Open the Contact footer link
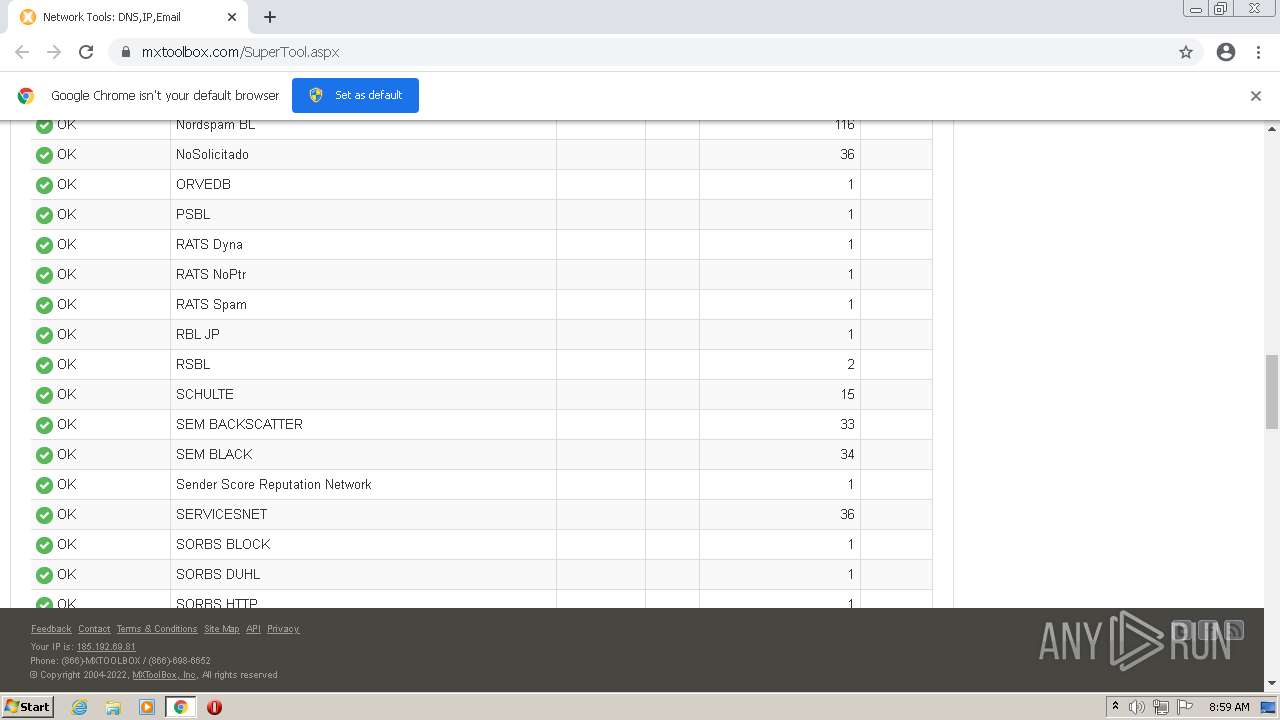1280x720 pixels. (x=94, y=629)
